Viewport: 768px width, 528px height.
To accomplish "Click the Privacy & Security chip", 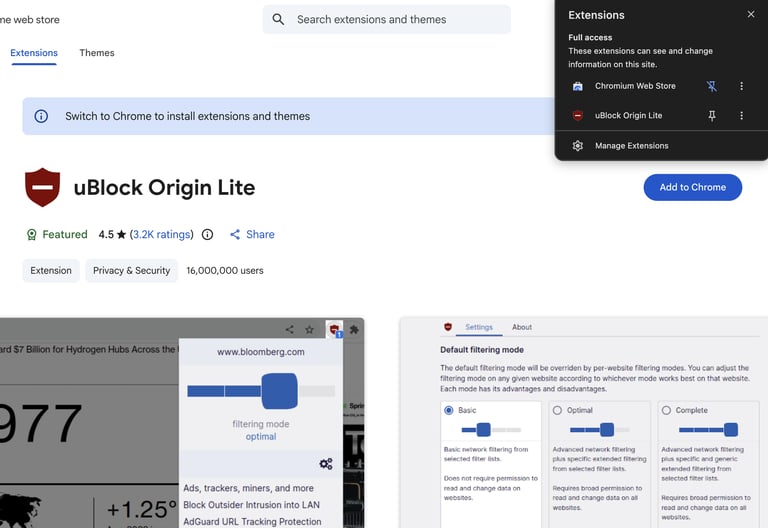I will tap(131, 271).
